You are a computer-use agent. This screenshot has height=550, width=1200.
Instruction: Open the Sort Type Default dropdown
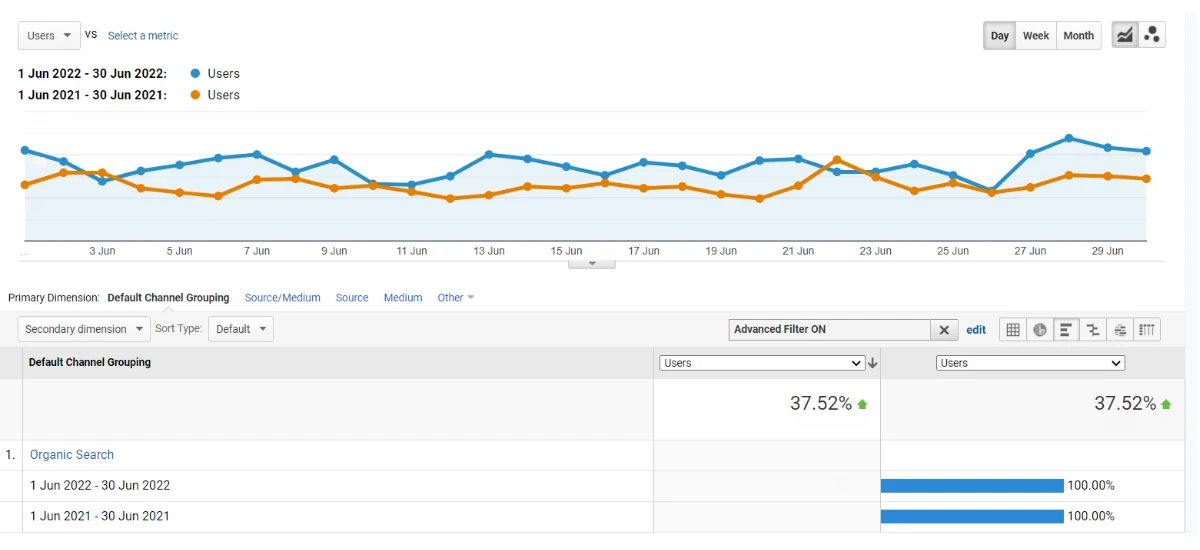point(241,329)
